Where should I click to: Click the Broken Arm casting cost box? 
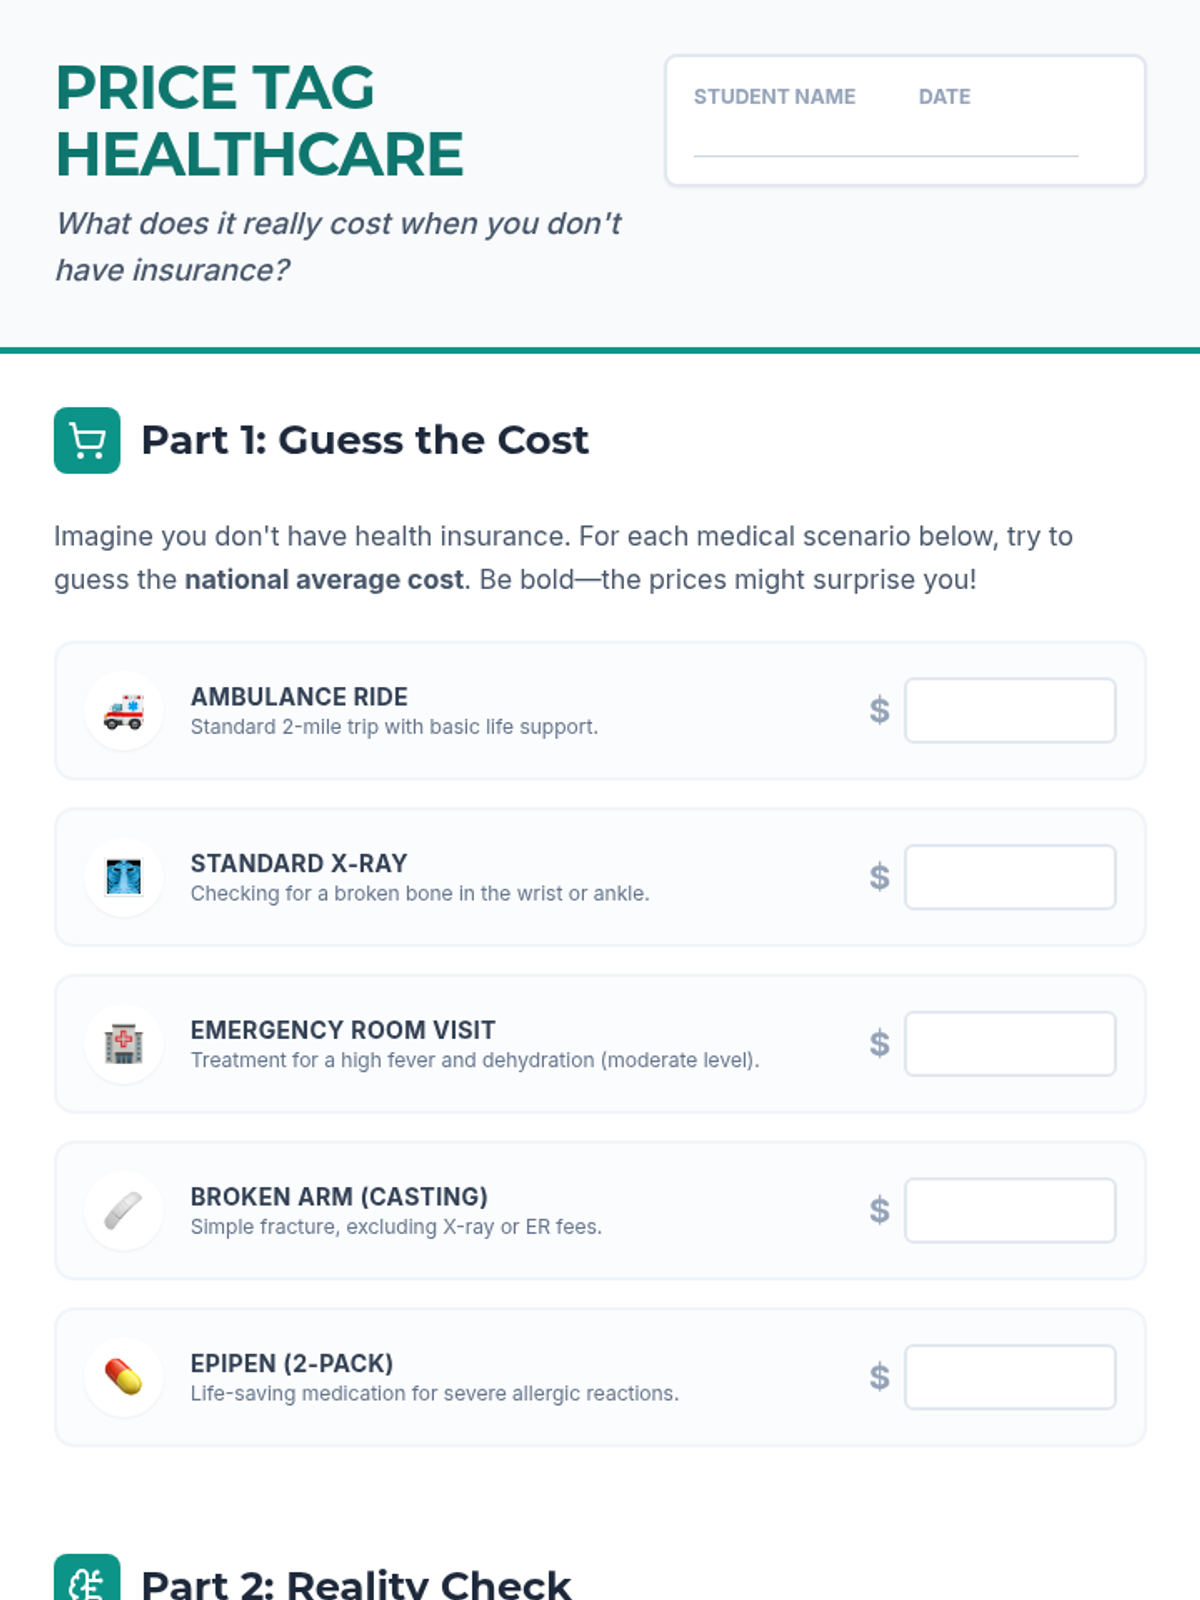[x=1010, y=1211]
